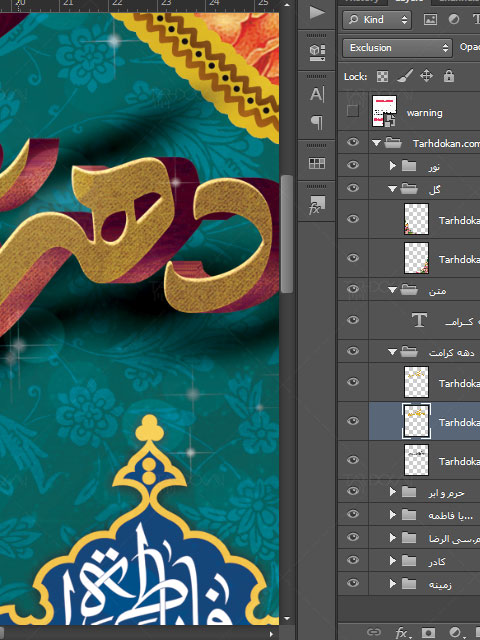Select the یا فاطمه group name
This screenshot has width=480, height=640.
pos(450,516)
